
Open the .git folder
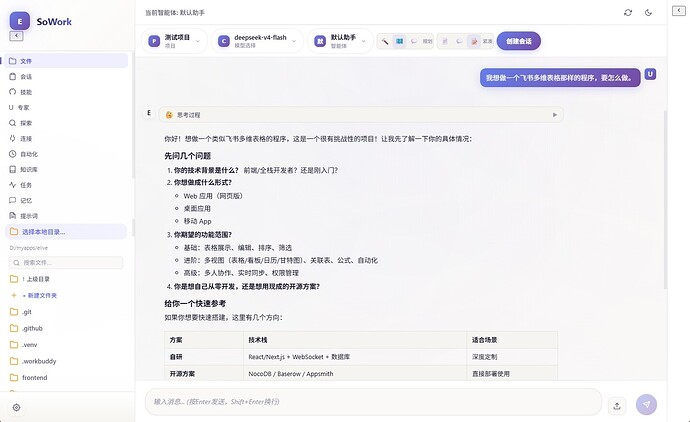coord(66,312)
